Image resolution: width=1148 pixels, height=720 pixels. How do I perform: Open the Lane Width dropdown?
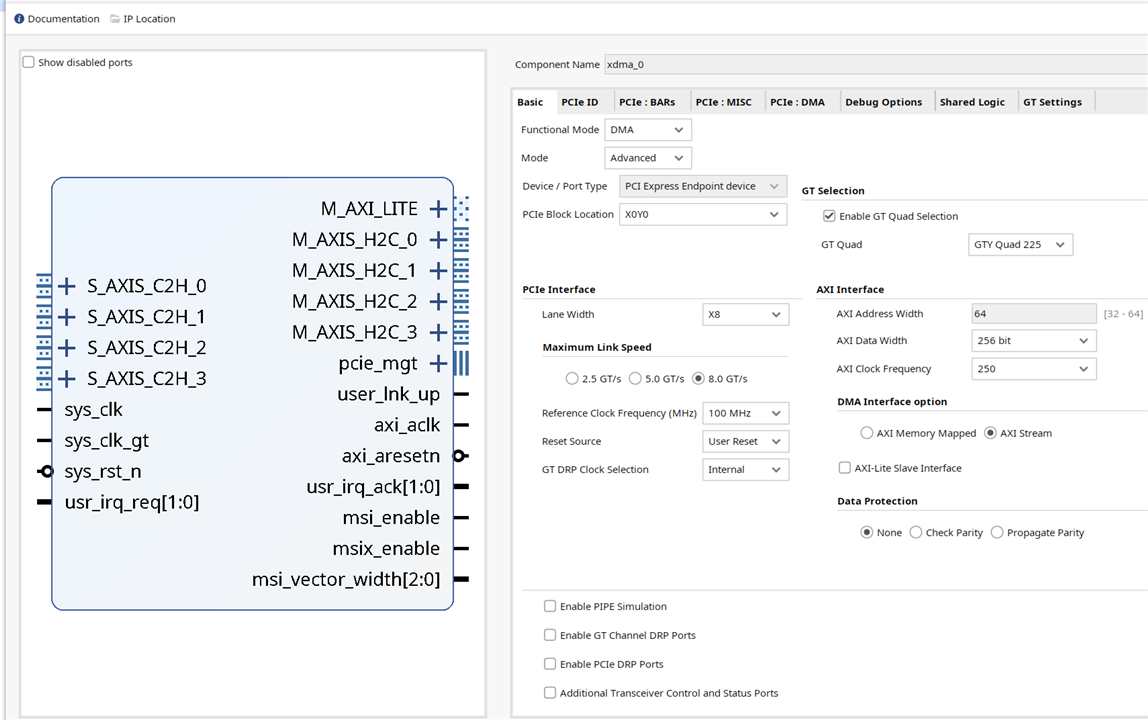pyautogui.click(x=745, y=314)
